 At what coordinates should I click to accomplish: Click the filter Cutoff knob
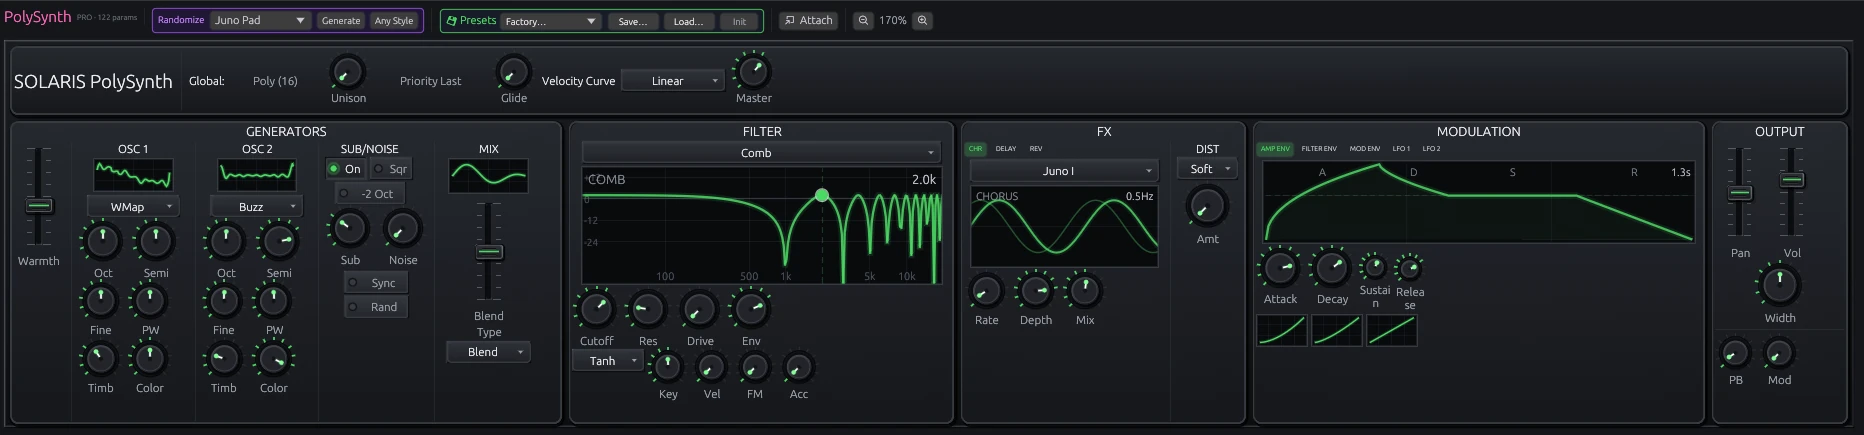596,309
